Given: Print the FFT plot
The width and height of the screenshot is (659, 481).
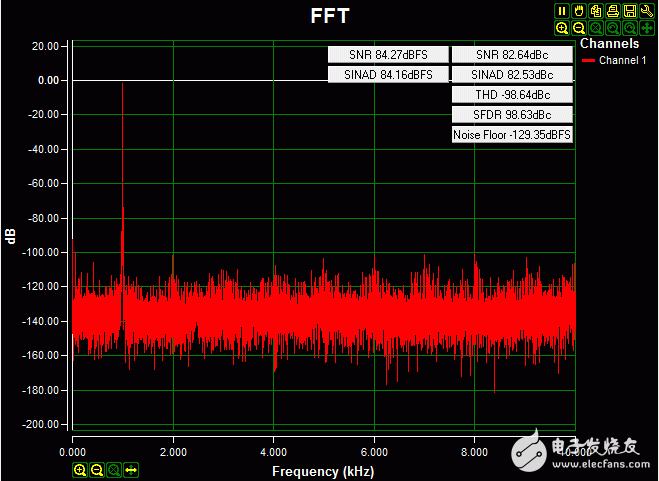Looking at the screenshot, I should [613, 11].
